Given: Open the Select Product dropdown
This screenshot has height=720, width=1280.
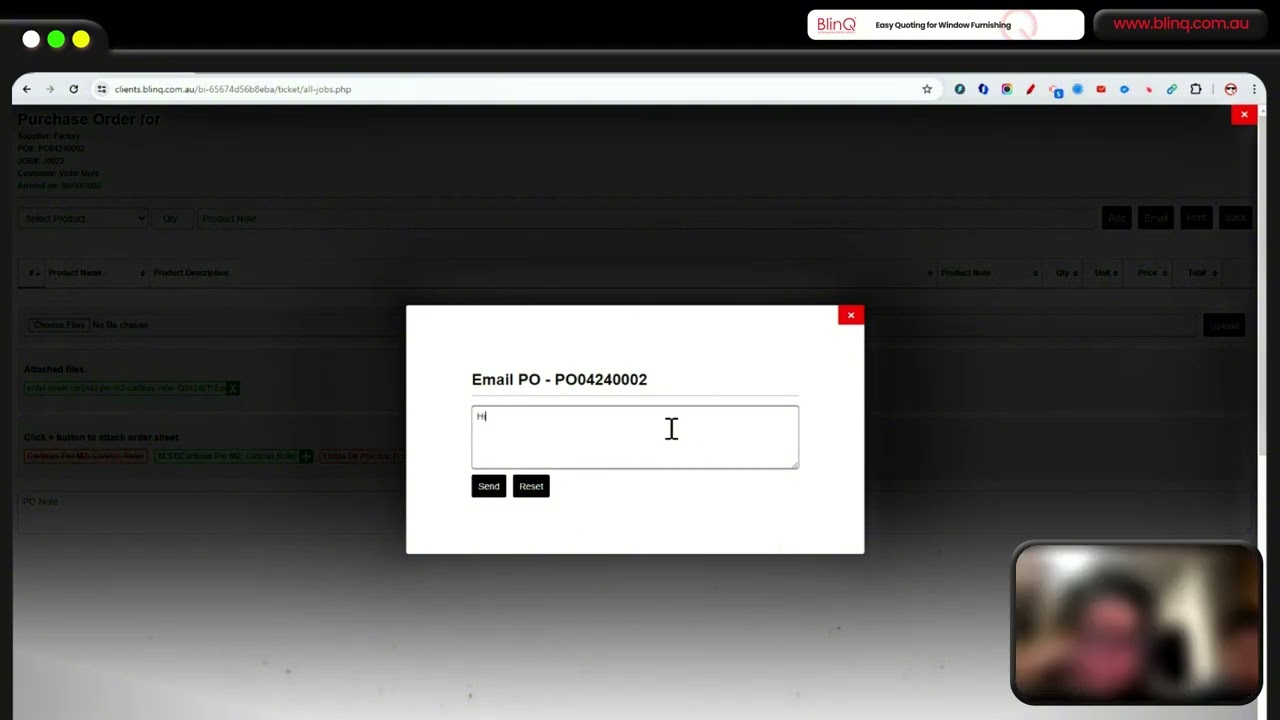Looking at the screenshot, I should 82,218.
